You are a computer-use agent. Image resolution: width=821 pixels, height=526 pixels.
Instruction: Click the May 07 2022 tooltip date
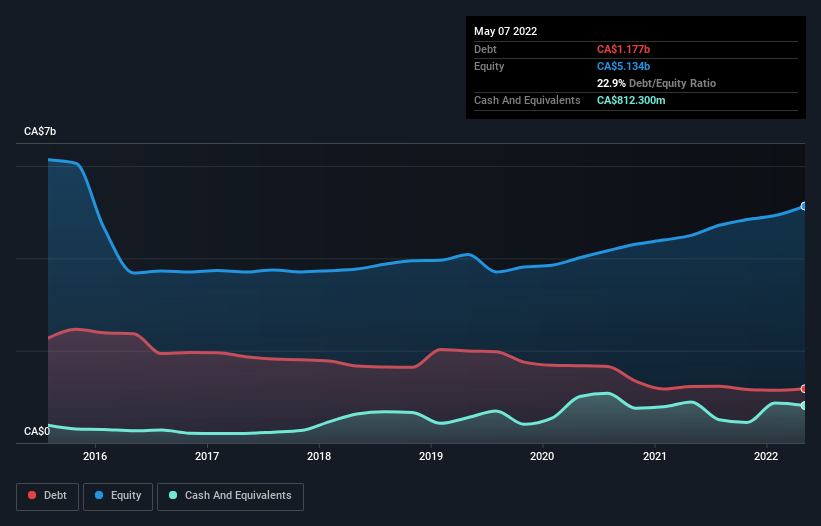pos(505,31)
